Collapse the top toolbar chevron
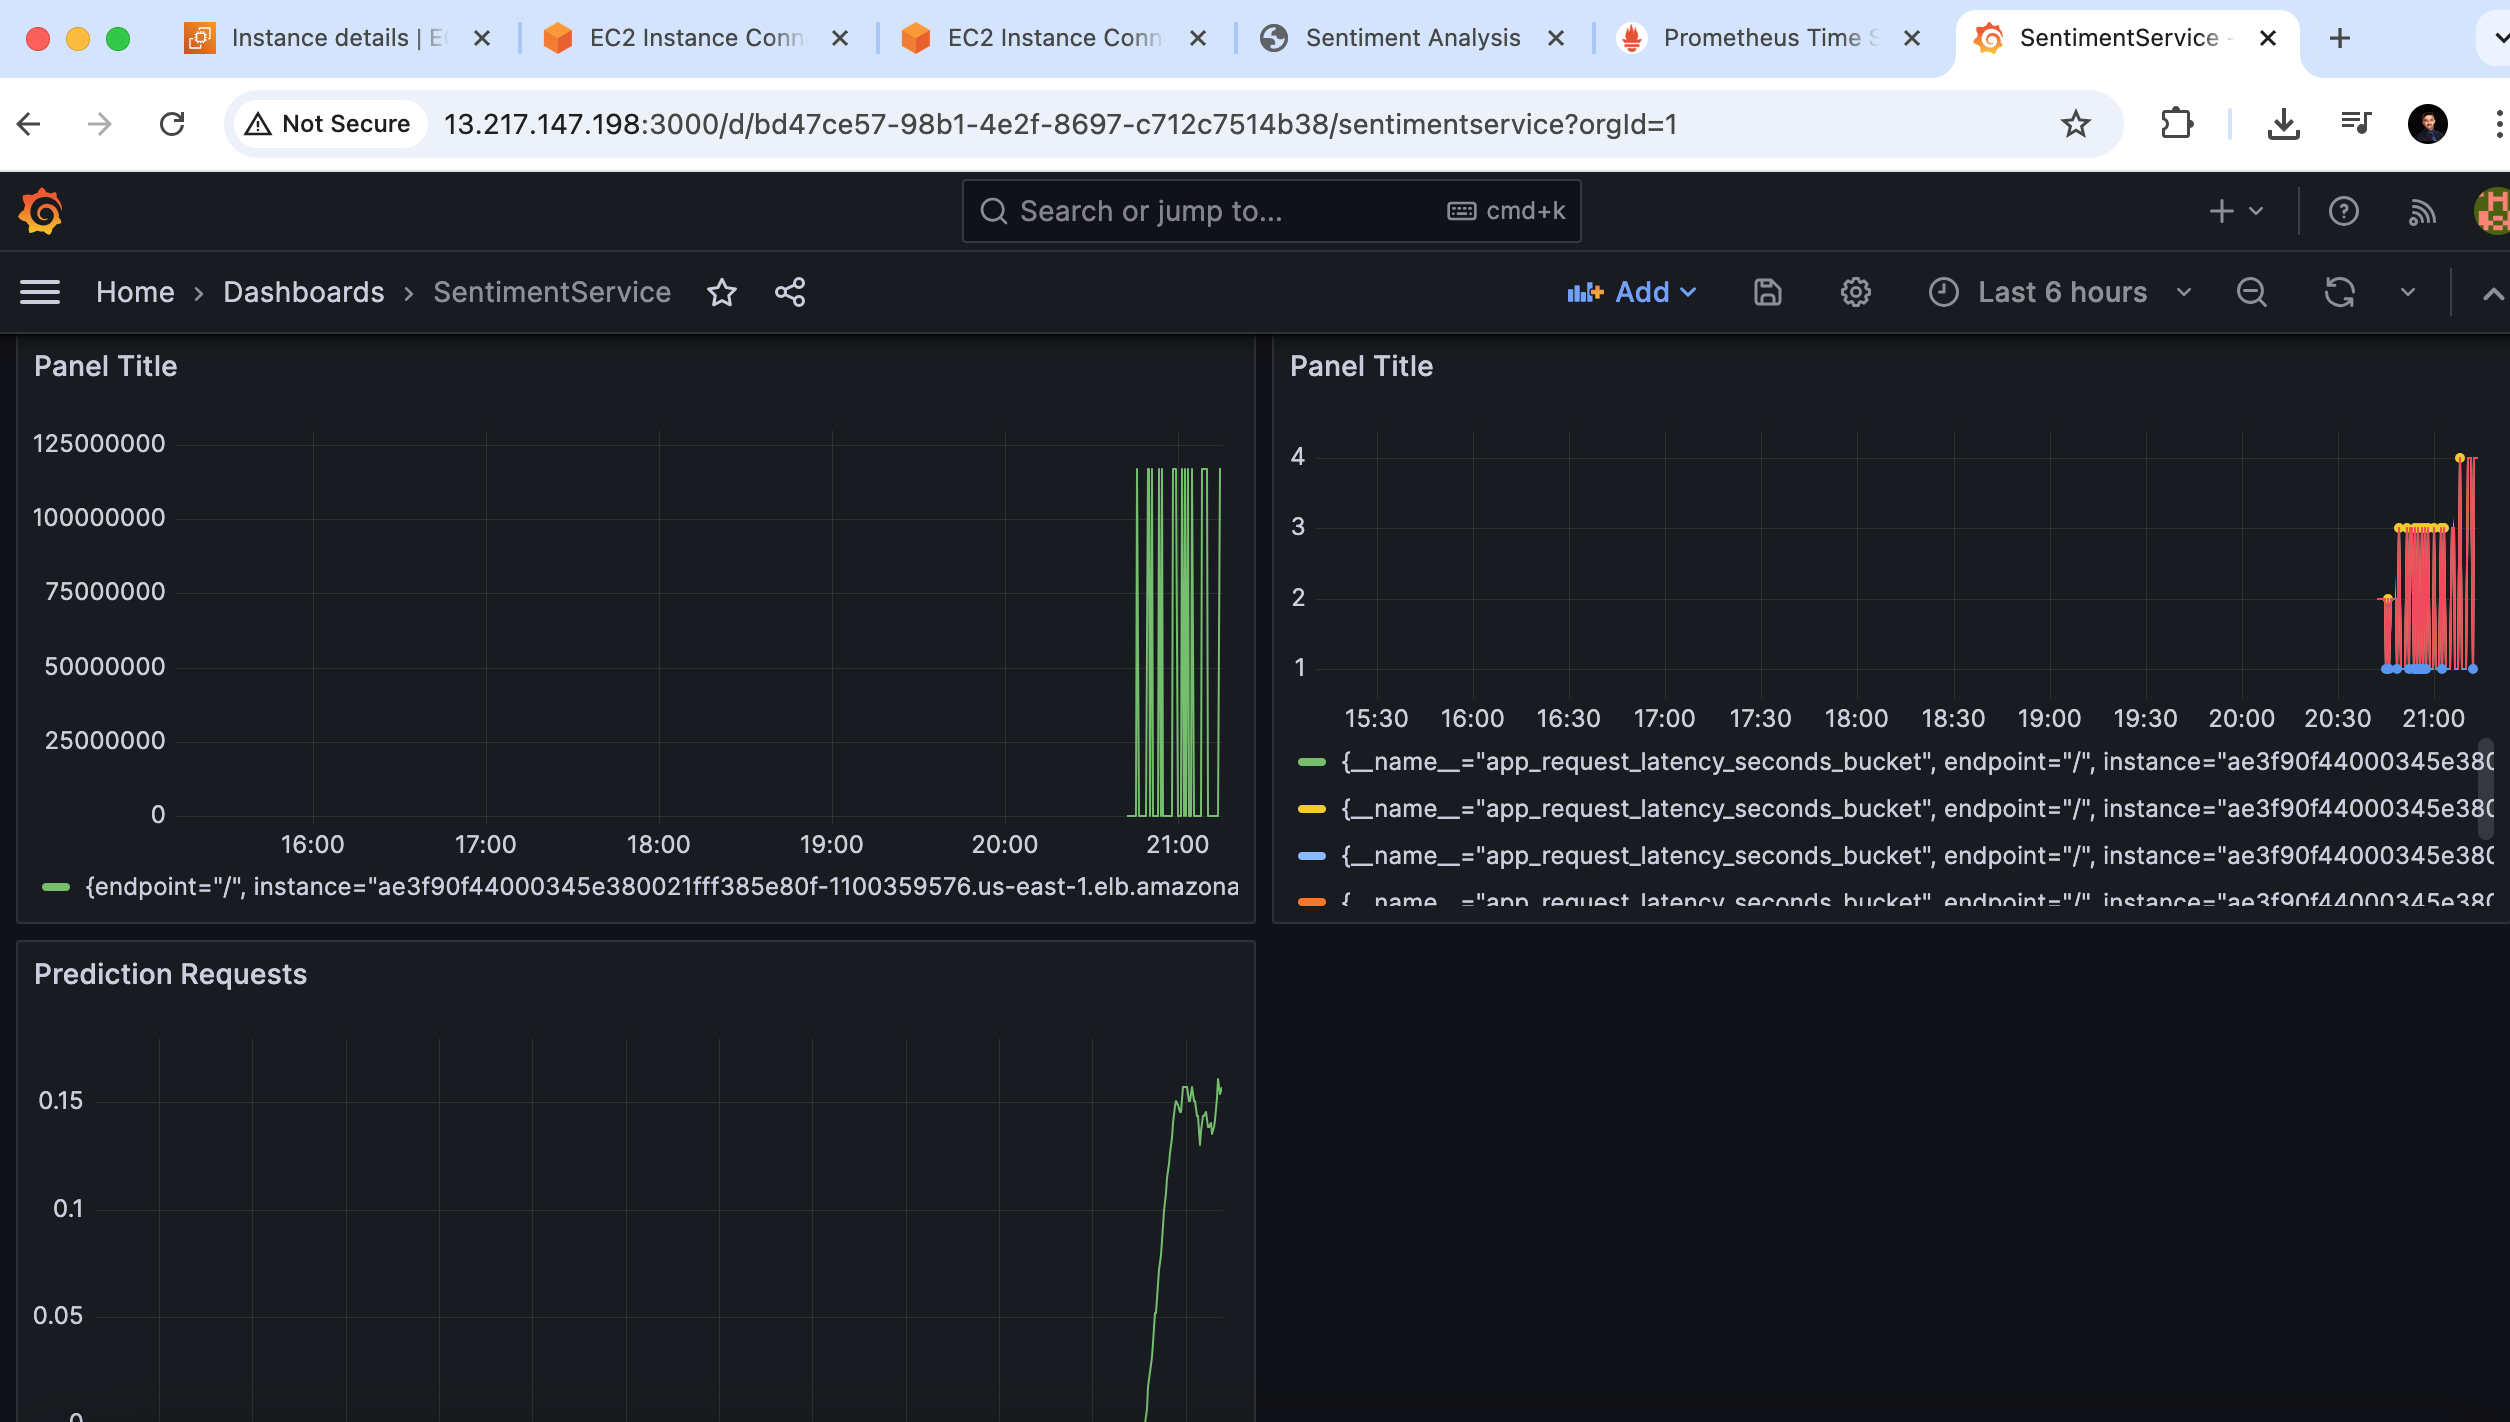Image resolution: width=2510 pixels, height=1422 pixels. [x=2494, y=293]
